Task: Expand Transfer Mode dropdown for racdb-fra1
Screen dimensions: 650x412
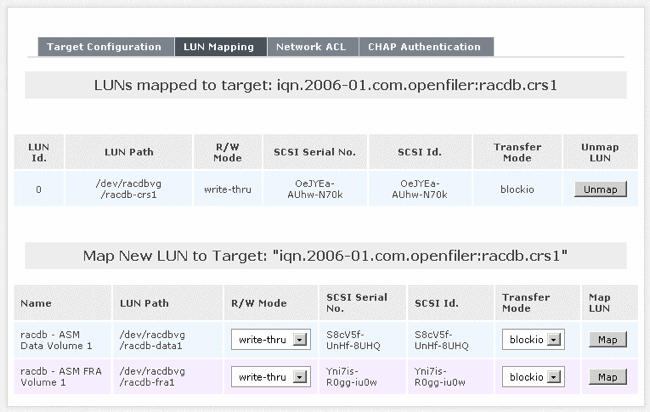Action: pyautogui.click(x=531, y=377)
